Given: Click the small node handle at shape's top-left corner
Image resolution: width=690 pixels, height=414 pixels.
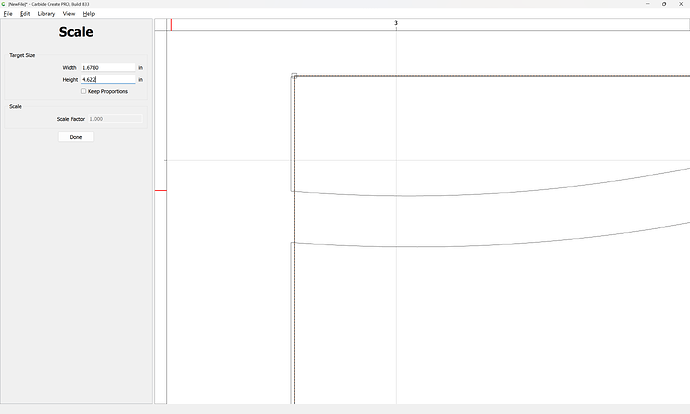Looking at the screenshot, I should click(x=294, y=75).
